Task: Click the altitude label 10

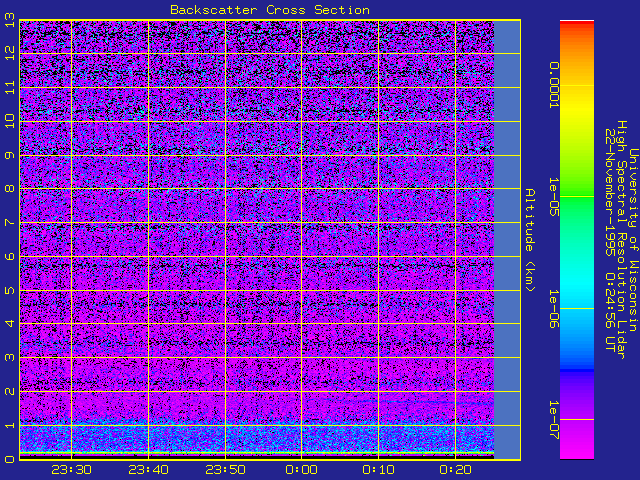Action: [10, 121]
